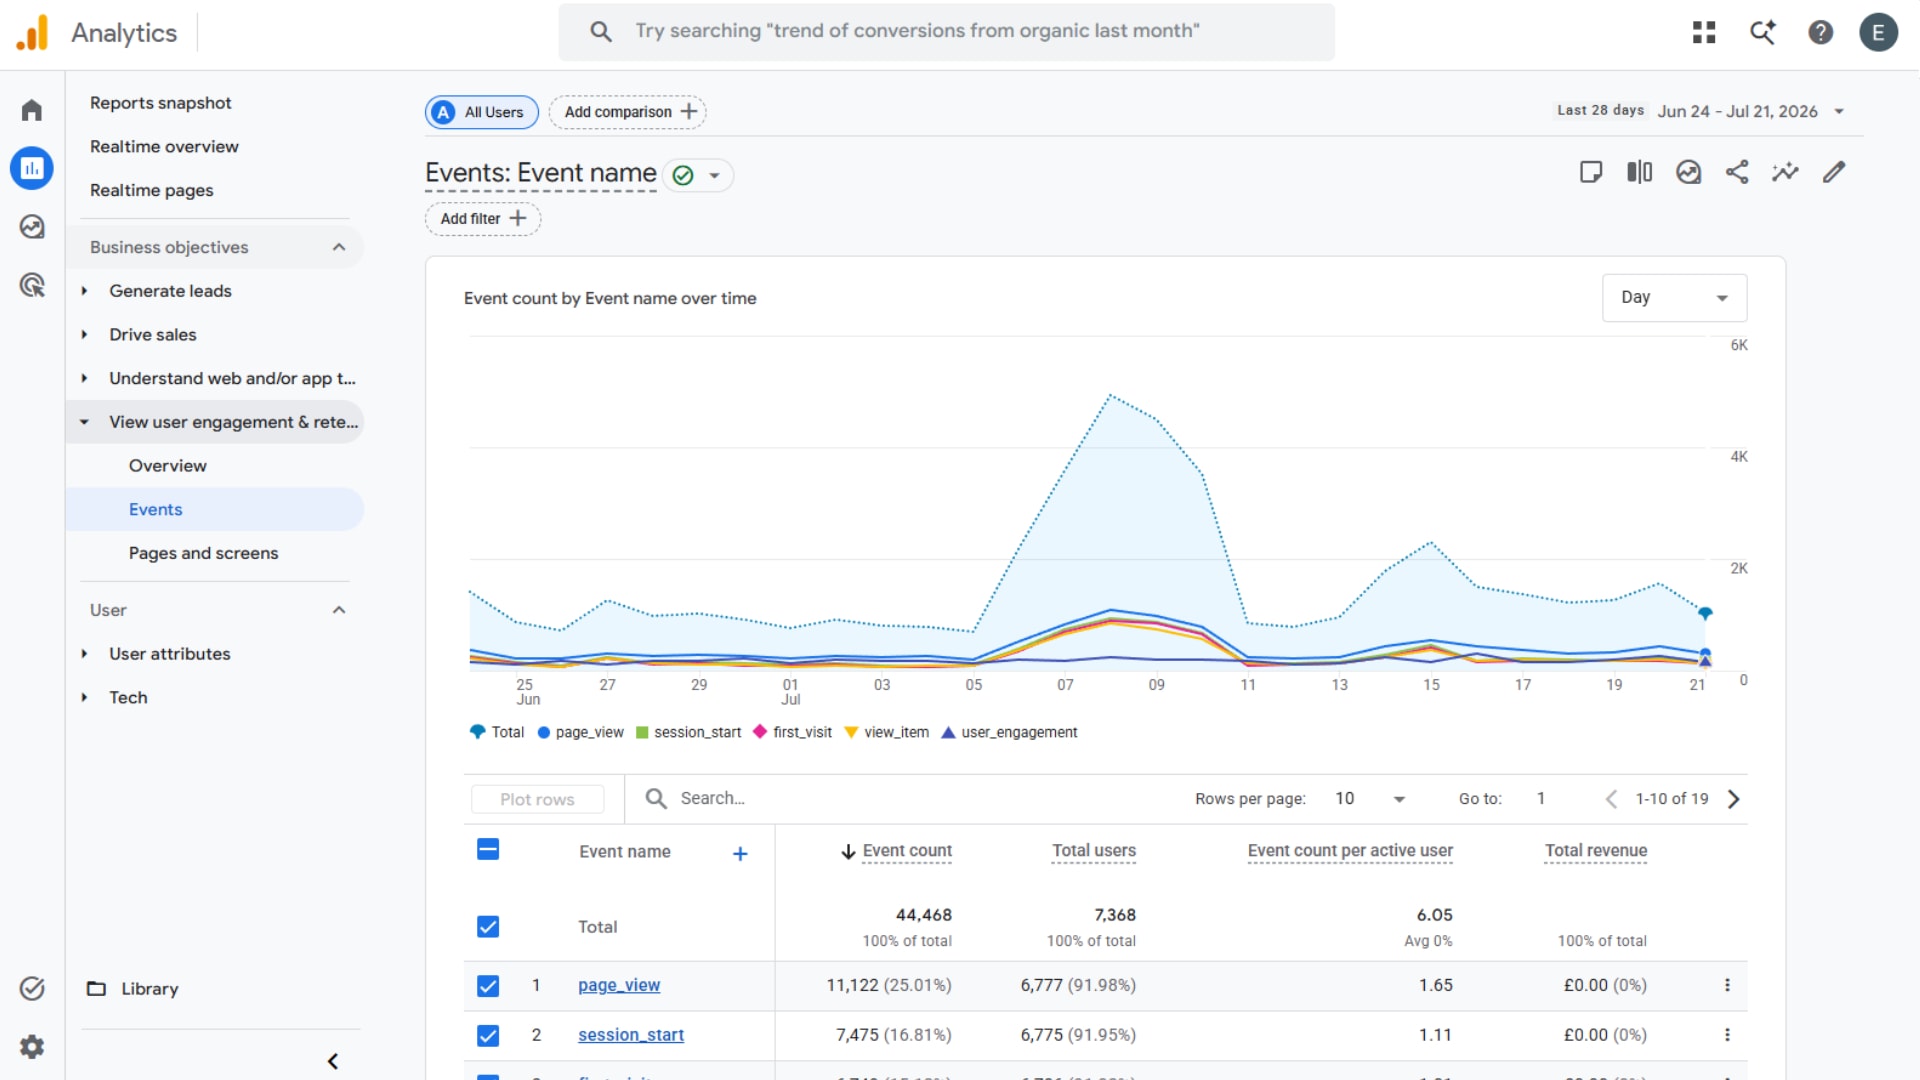The width and height of the screenshot is (1920, 1080).
Task: Open Realtime pages
Action: click(x=151, y=190)
